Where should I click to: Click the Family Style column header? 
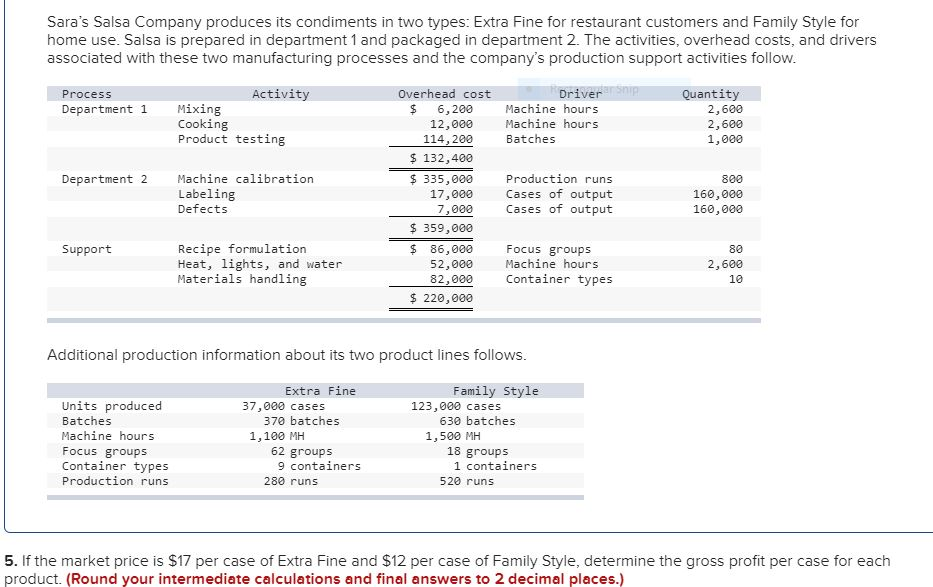[497, 390]
